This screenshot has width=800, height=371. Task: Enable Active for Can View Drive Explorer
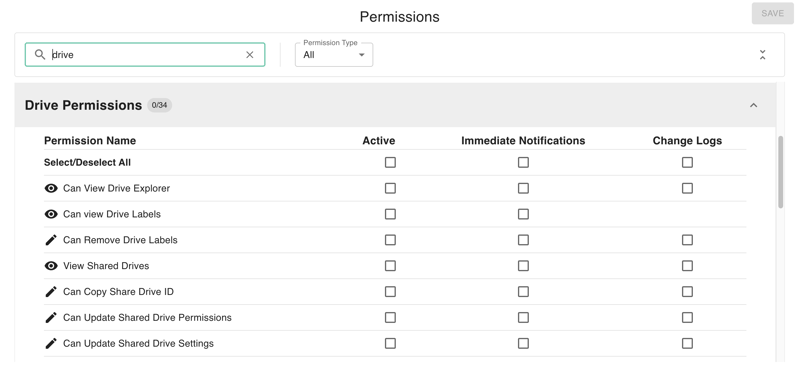coord(390,188)
